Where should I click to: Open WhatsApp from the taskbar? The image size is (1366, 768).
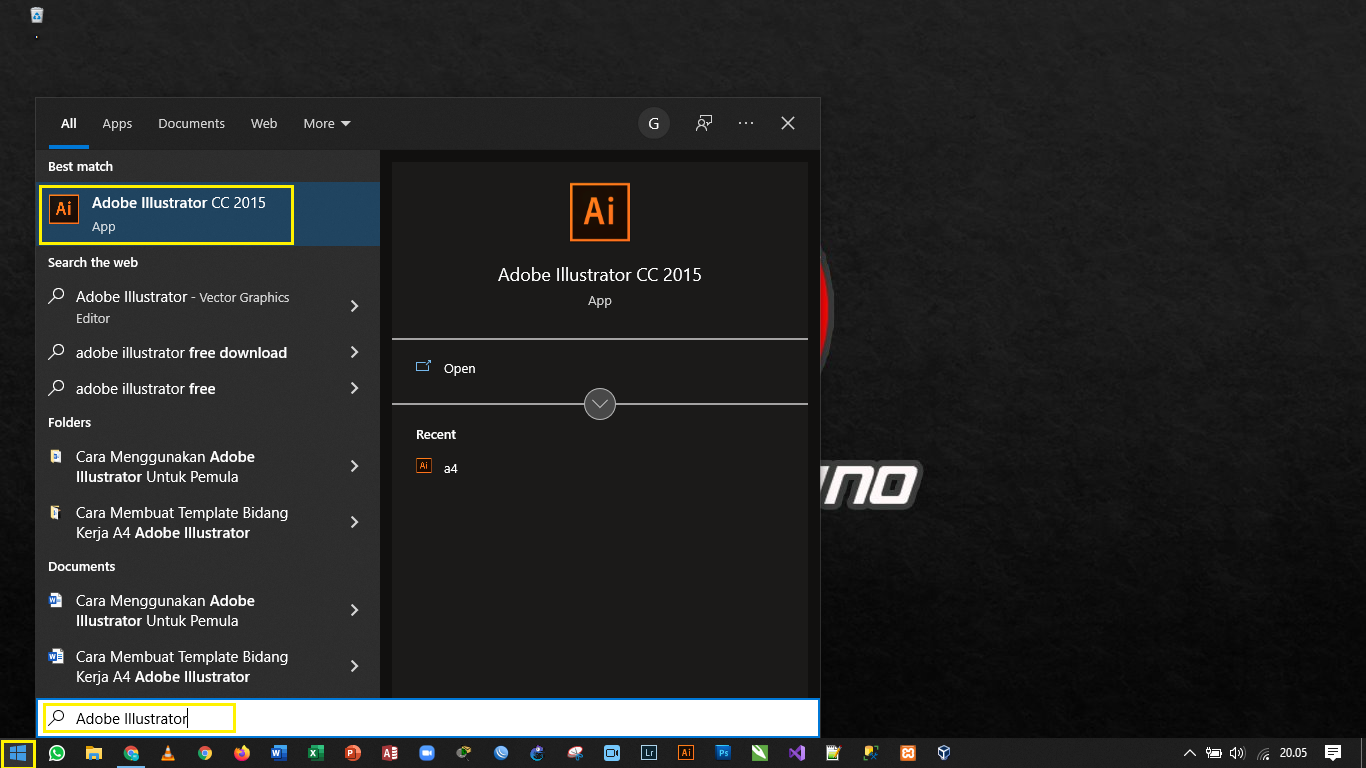56,753
